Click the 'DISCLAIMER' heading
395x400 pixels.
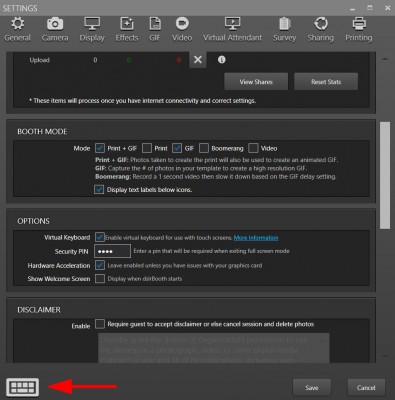pyautogui.click(x=39, y=310)
